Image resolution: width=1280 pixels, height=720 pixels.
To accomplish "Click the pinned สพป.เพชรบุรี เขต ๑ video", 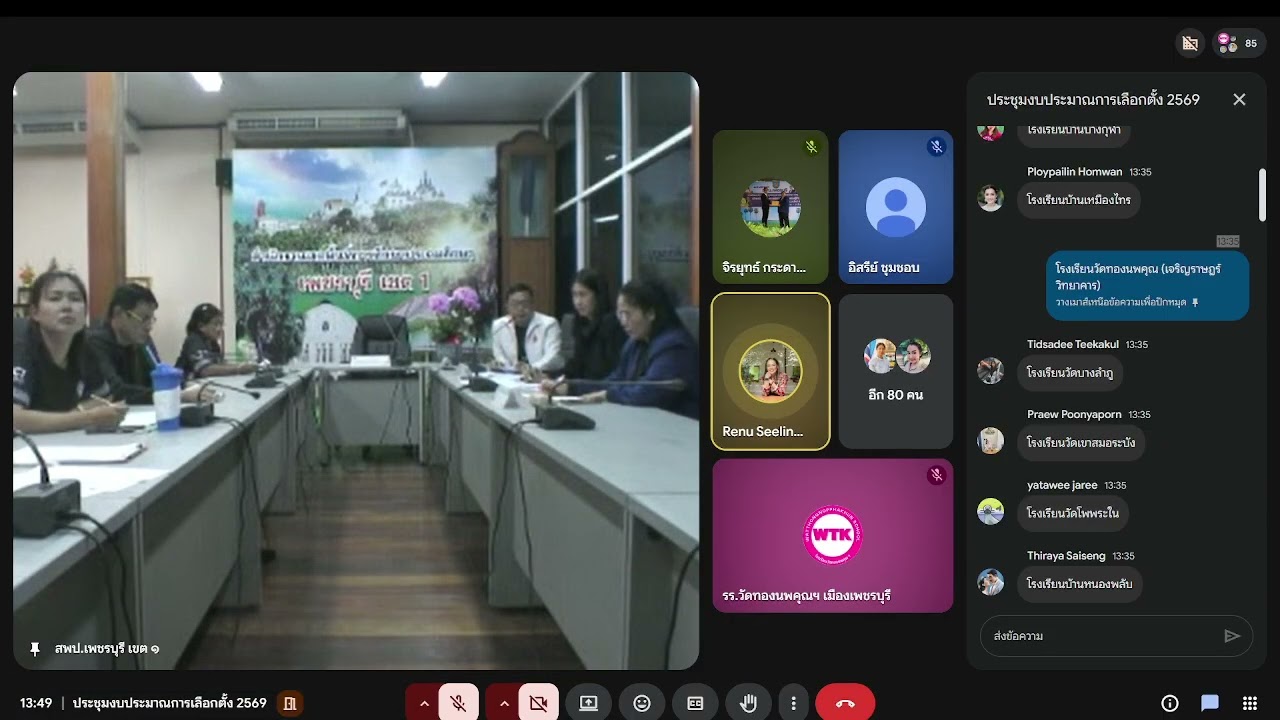I will [356, 370].
